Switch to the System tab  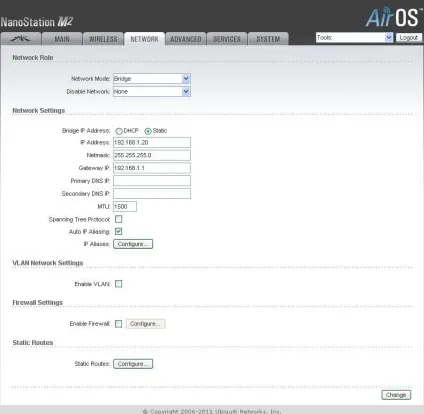268,39
